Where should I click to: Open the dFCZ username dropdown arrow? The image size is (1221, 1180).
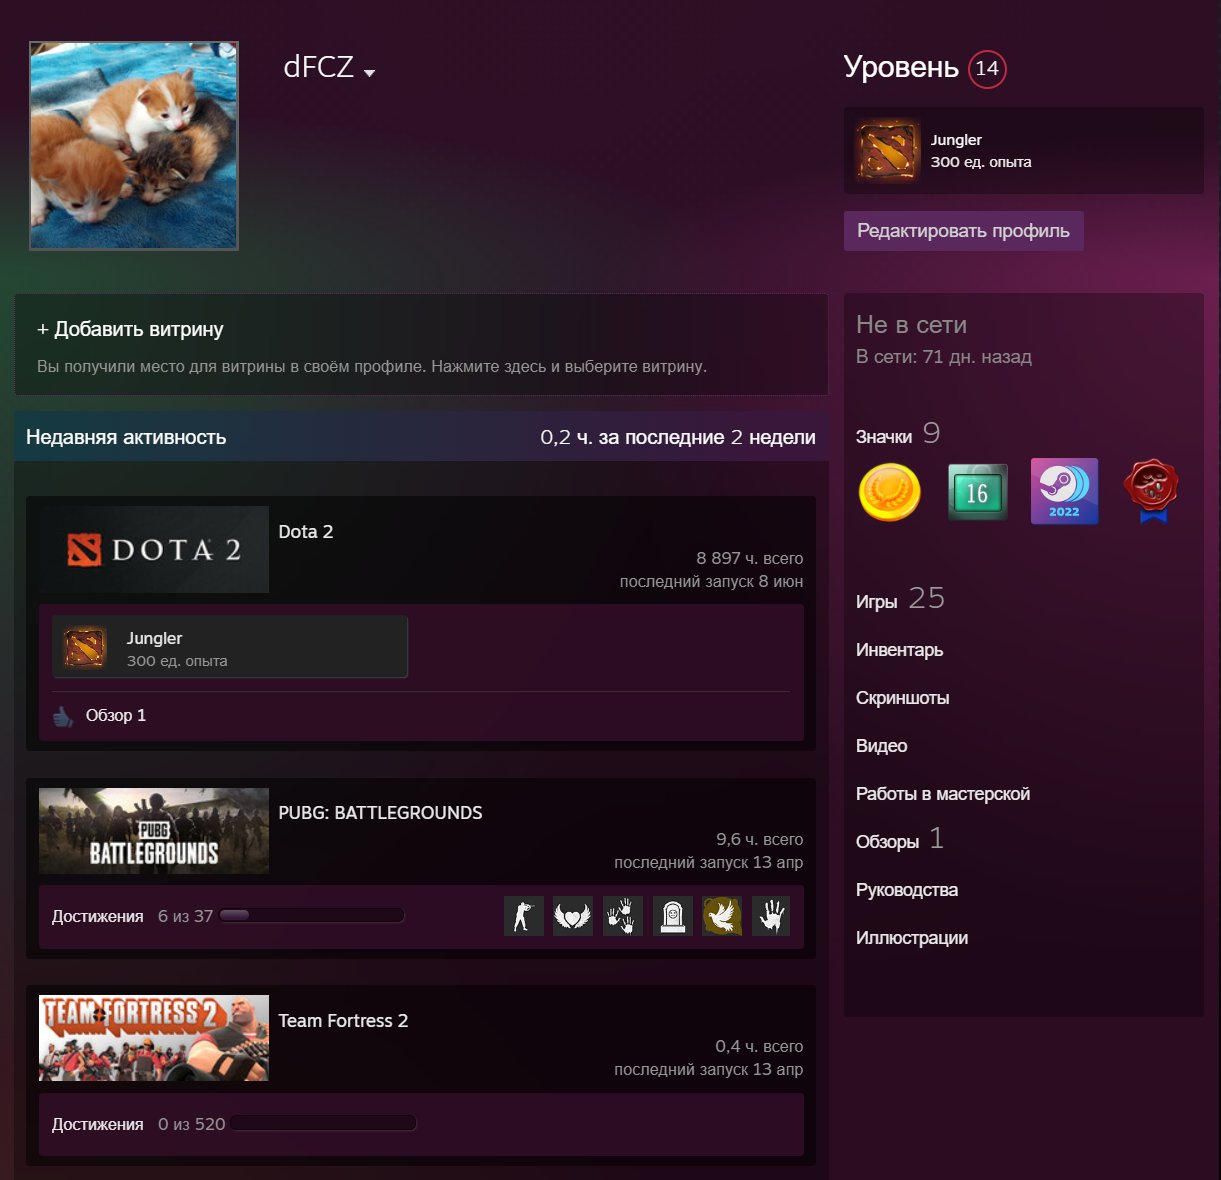tap(369, 73)
